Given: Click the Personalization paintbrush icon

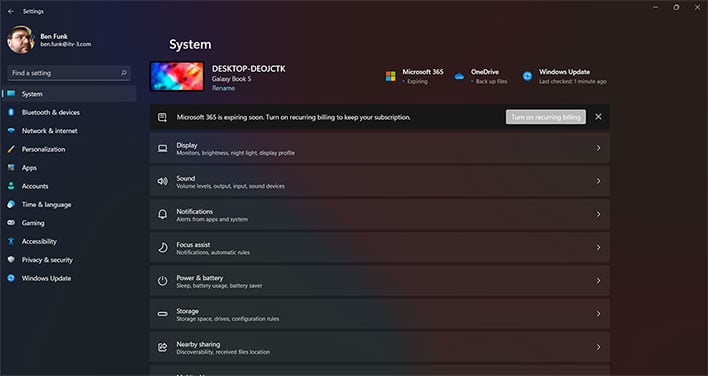Looking at the screenshot, I should 11,149.
